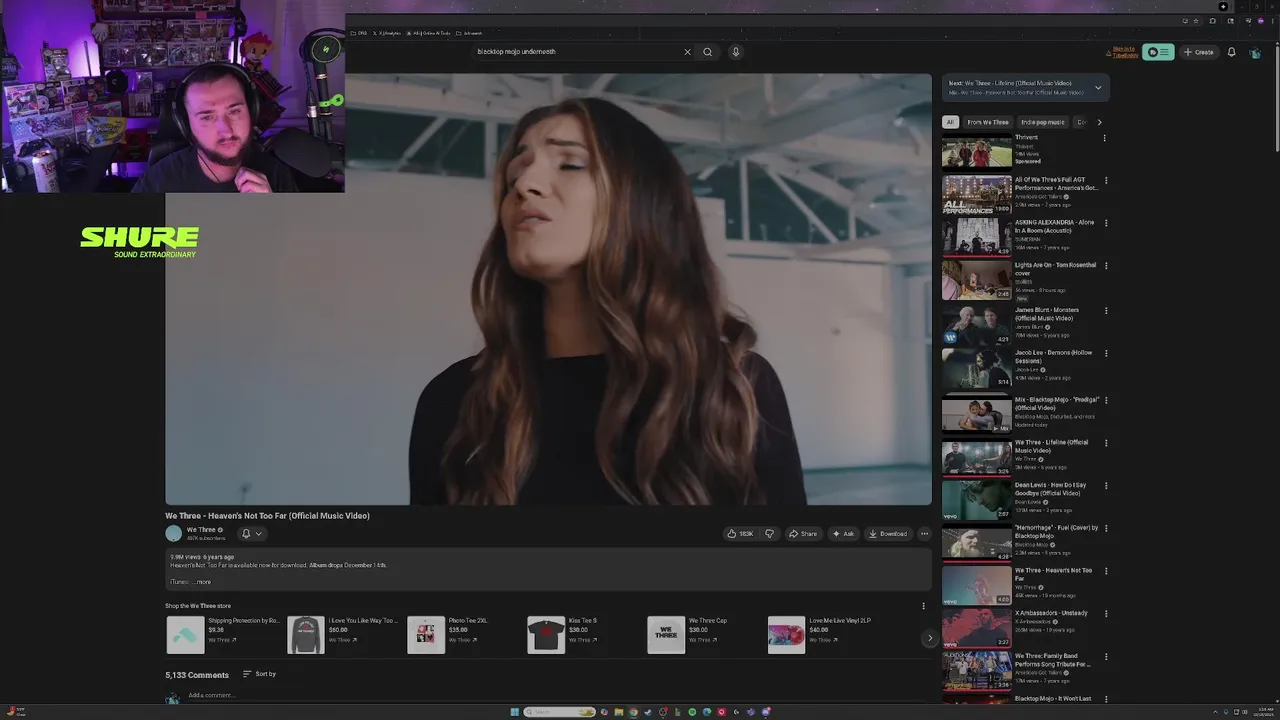
Task: Open options for the Lights Are On video
Action: tap(1106, 266)
